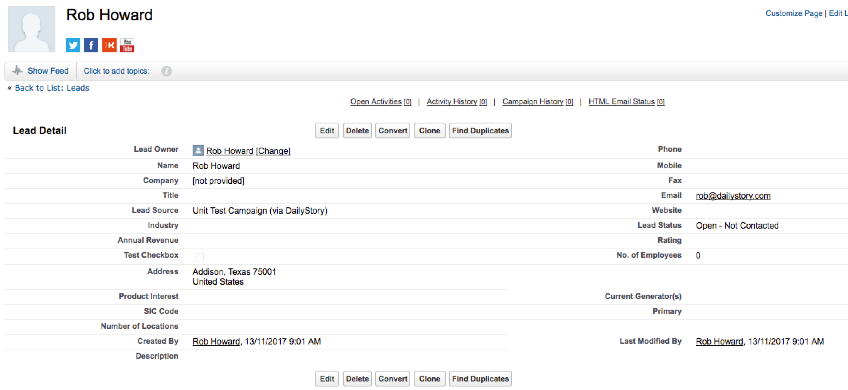
Task: Click the Rating field label
Action: 671,240
